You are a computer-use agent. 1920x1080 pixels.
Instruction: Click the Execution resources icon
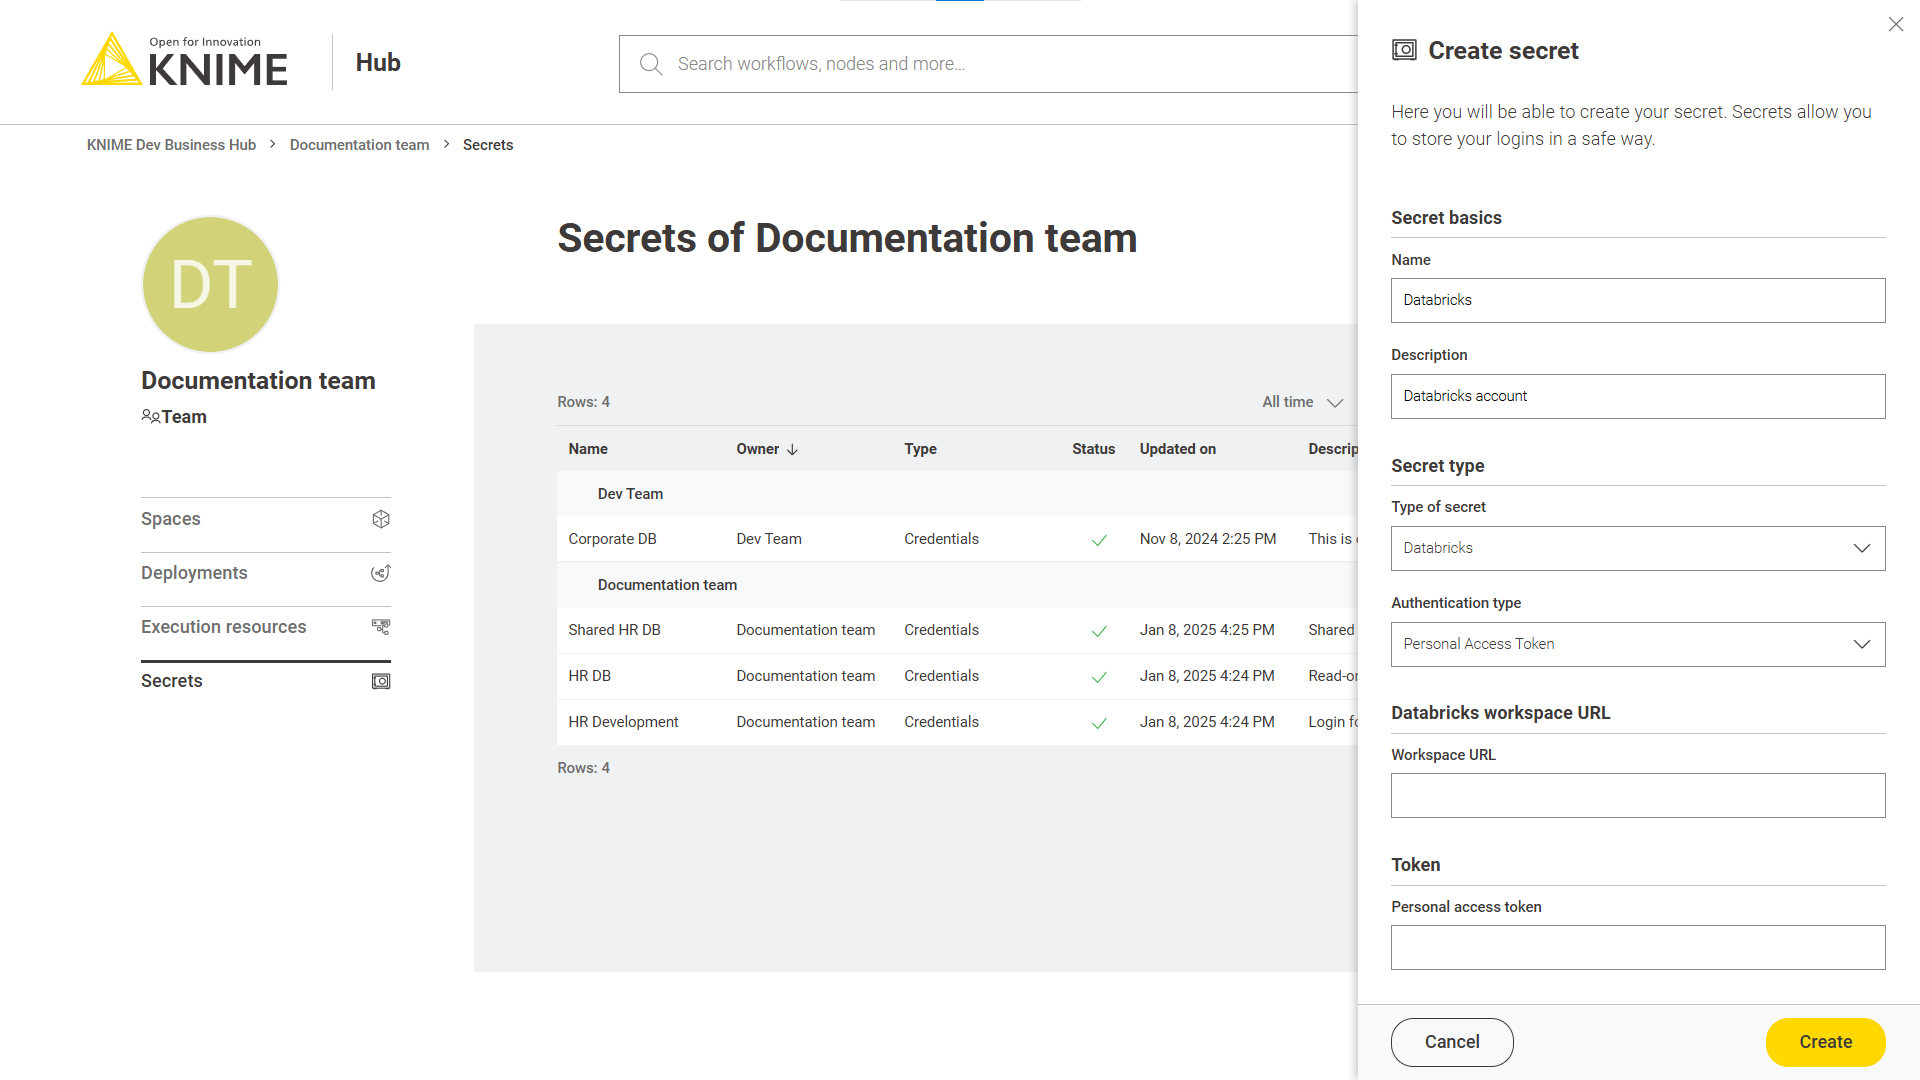click(381, 627)
